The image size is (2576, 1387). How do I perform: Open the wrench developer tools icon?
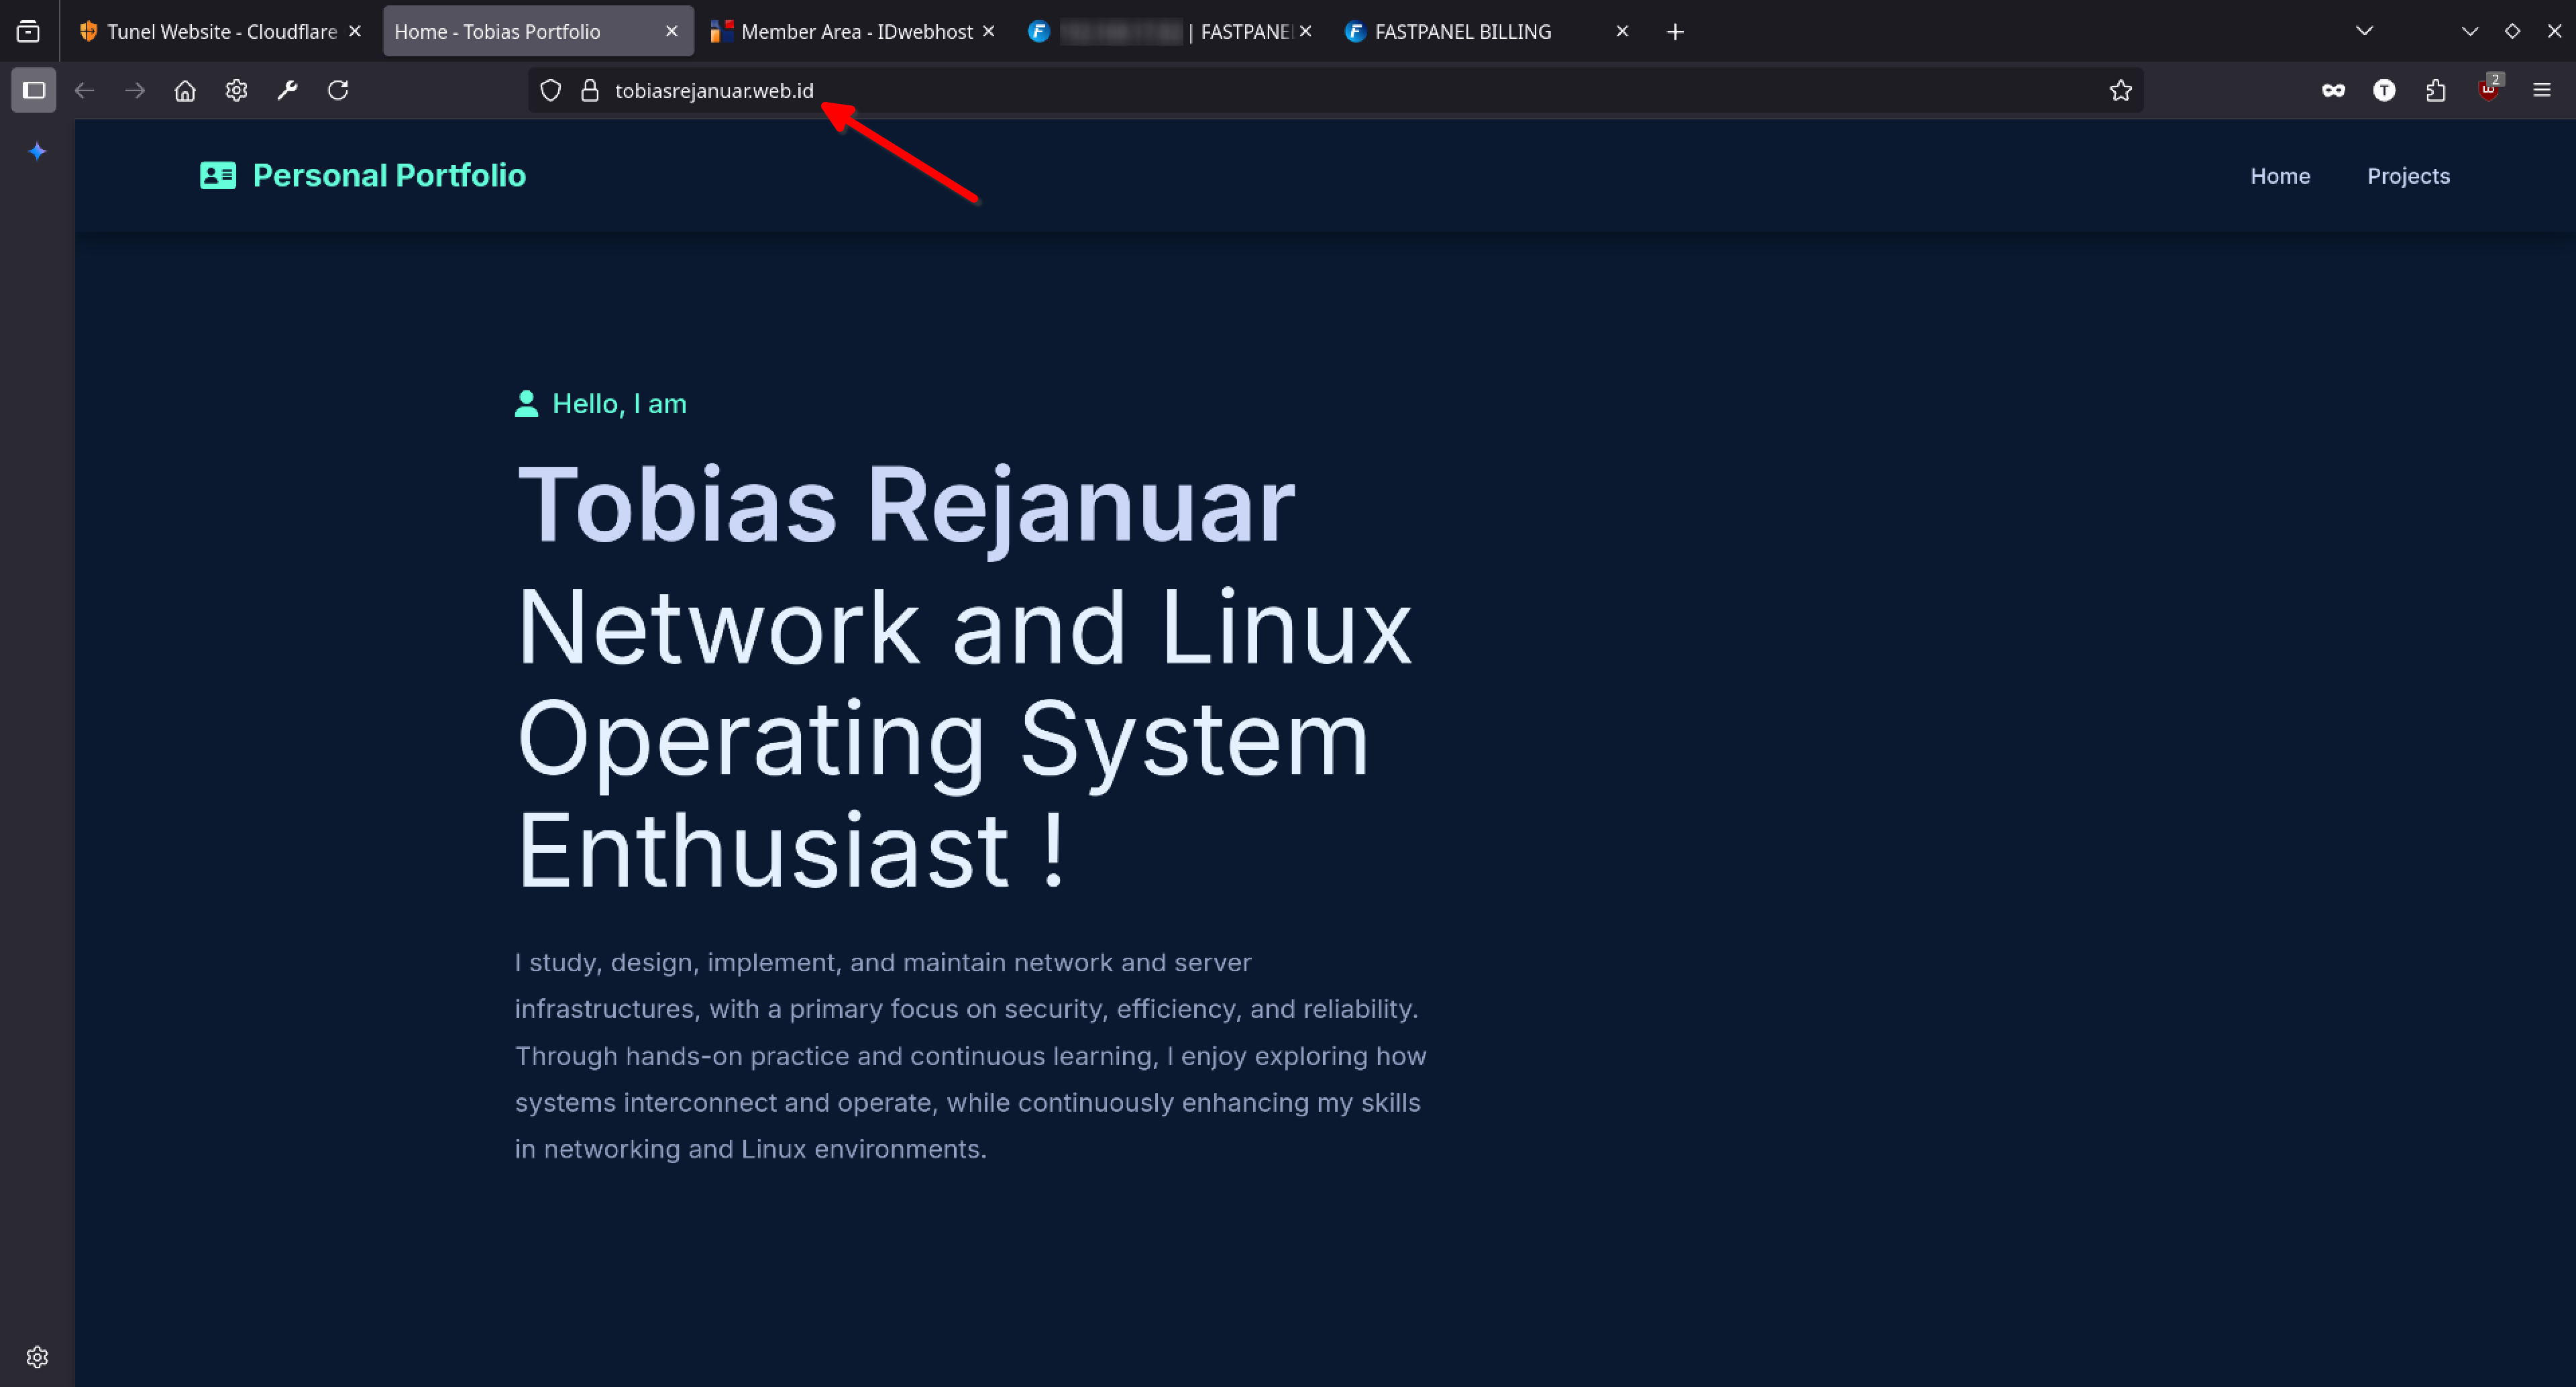(x=287, y=90)
